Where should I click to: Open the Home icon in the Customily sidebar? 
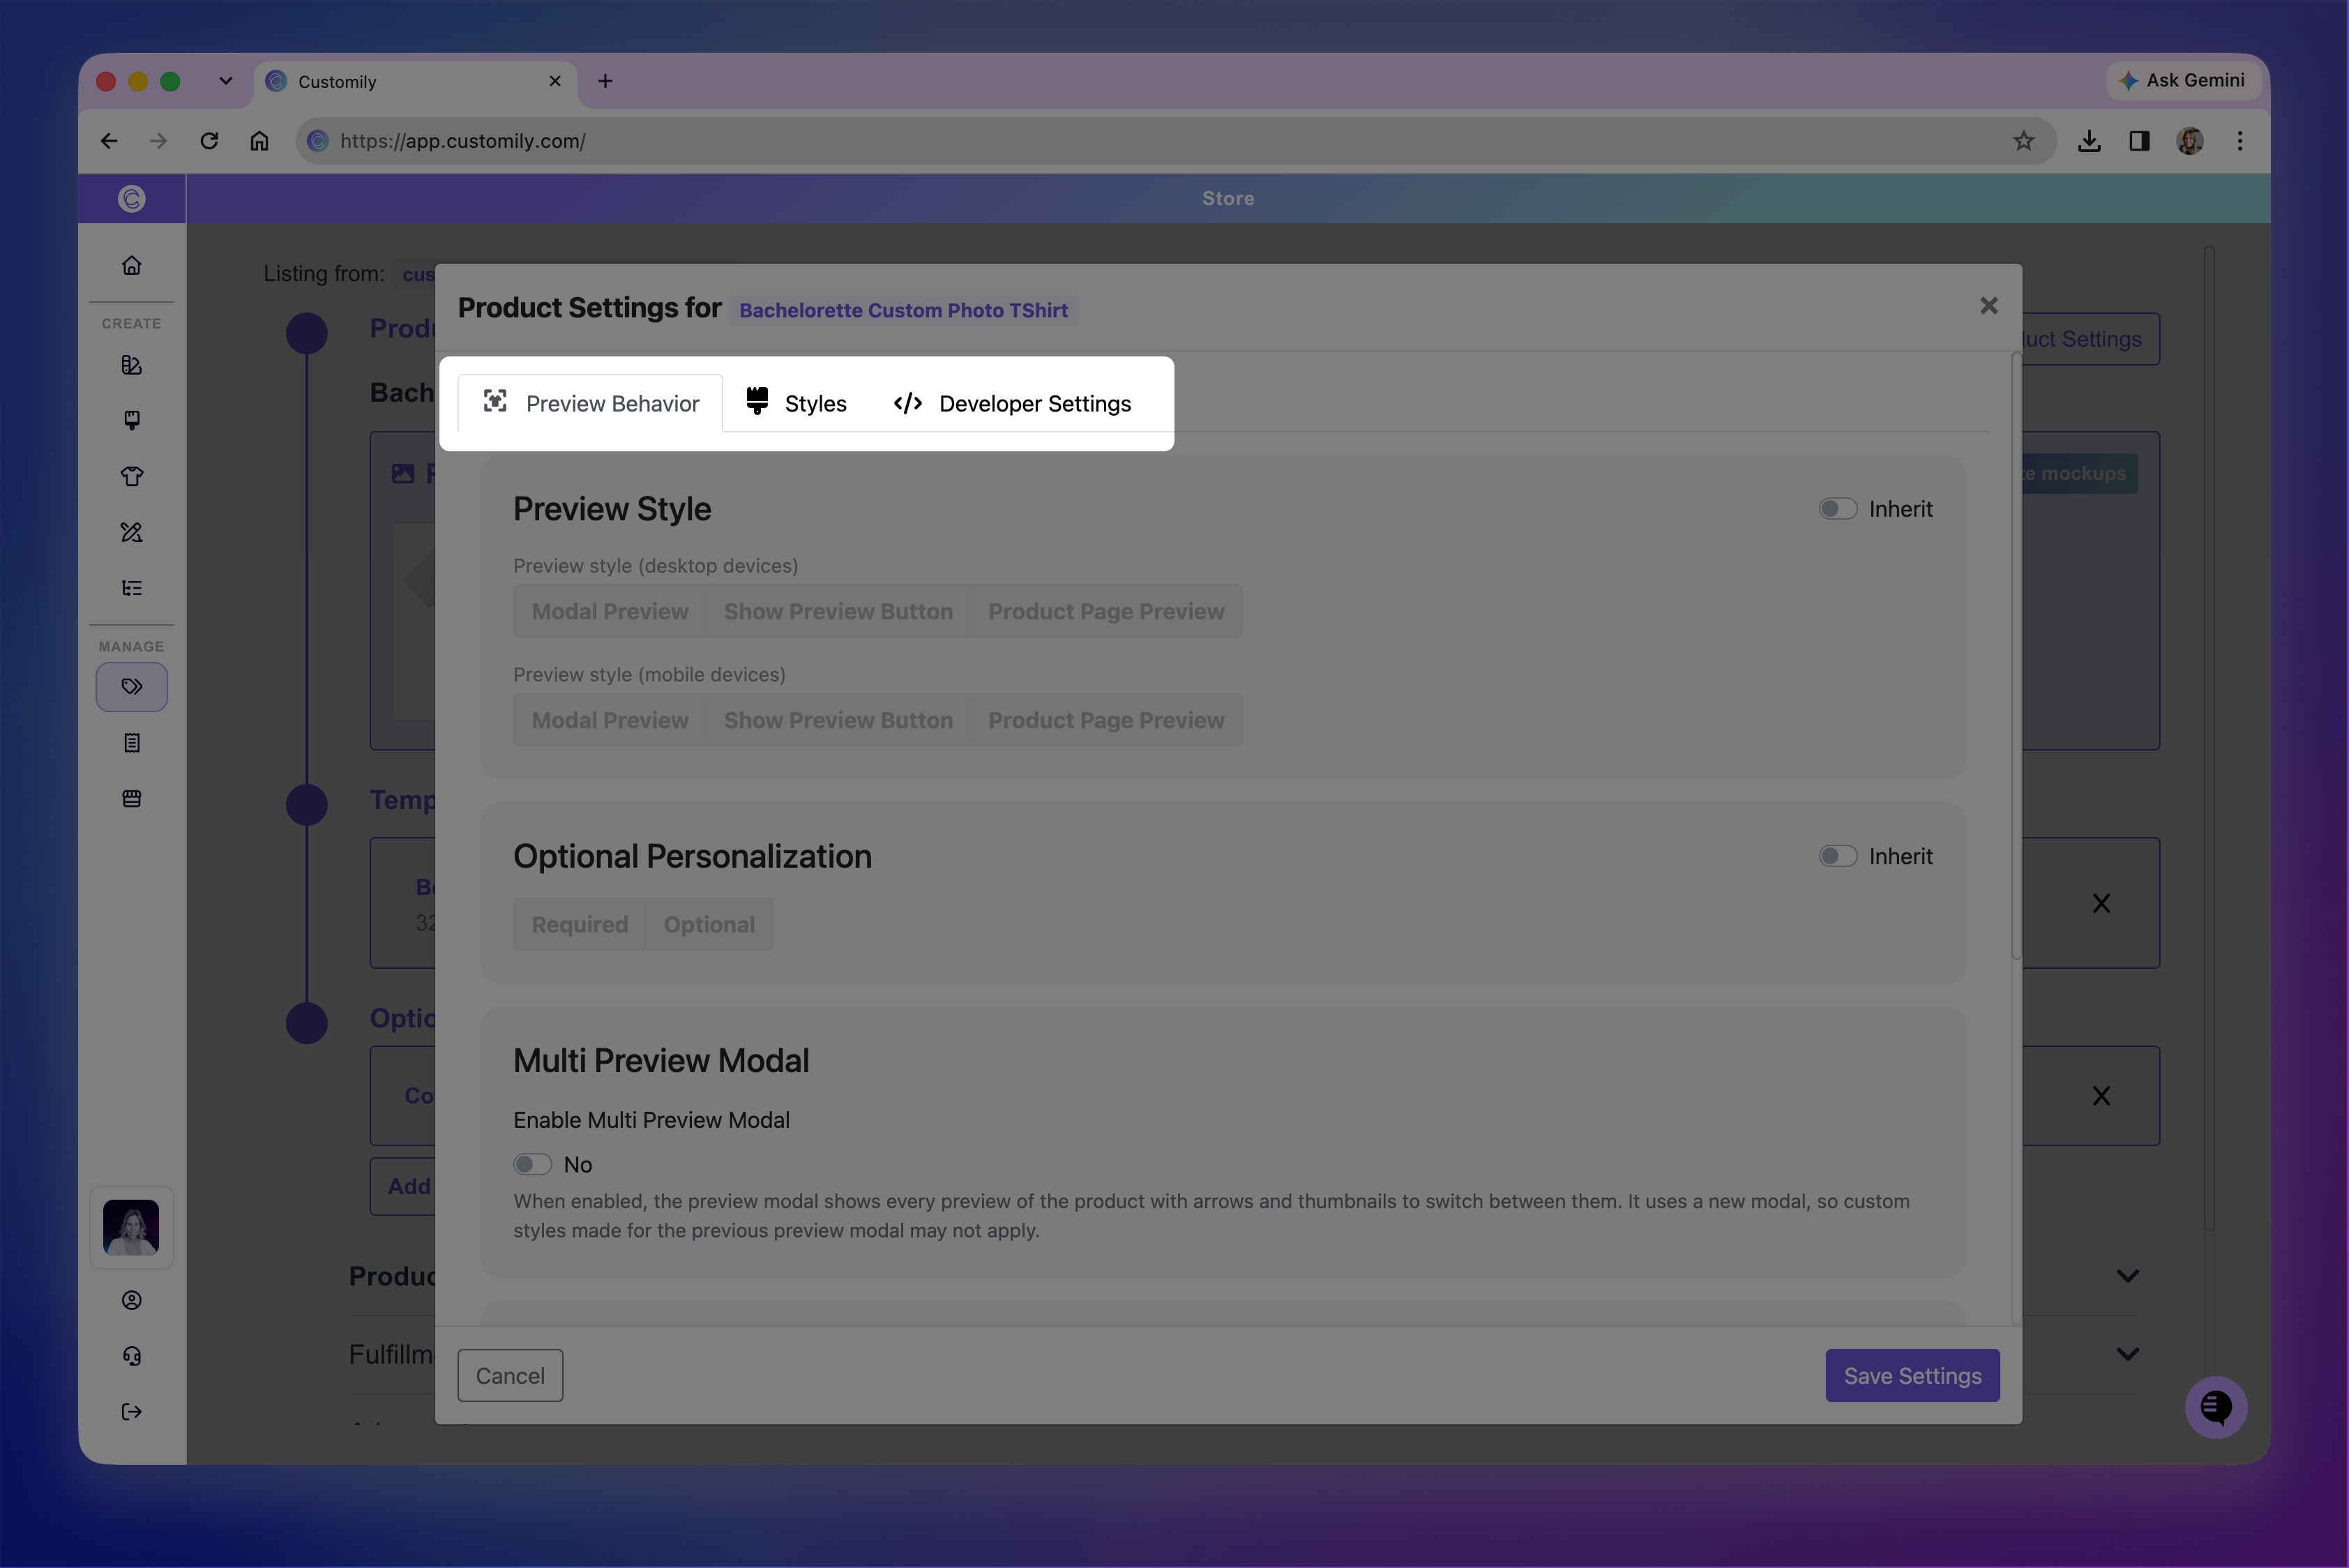(131, 265)
